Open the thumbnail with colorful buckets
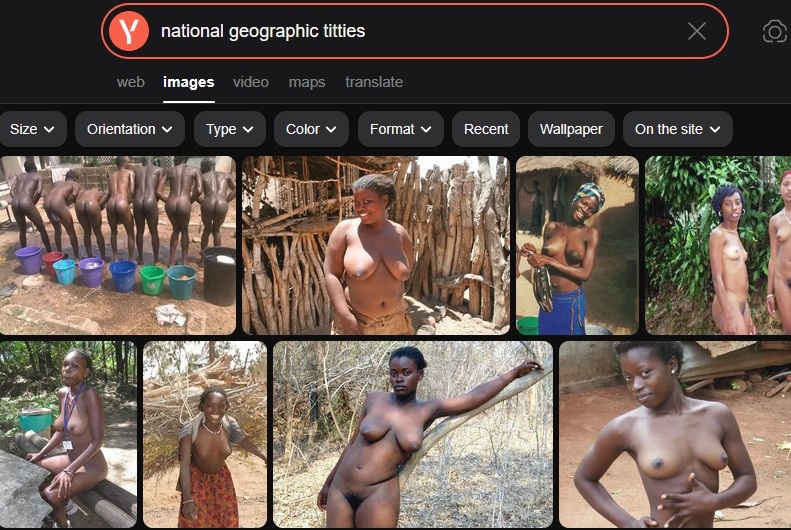The image size is (791, 530). coord(118,245)
